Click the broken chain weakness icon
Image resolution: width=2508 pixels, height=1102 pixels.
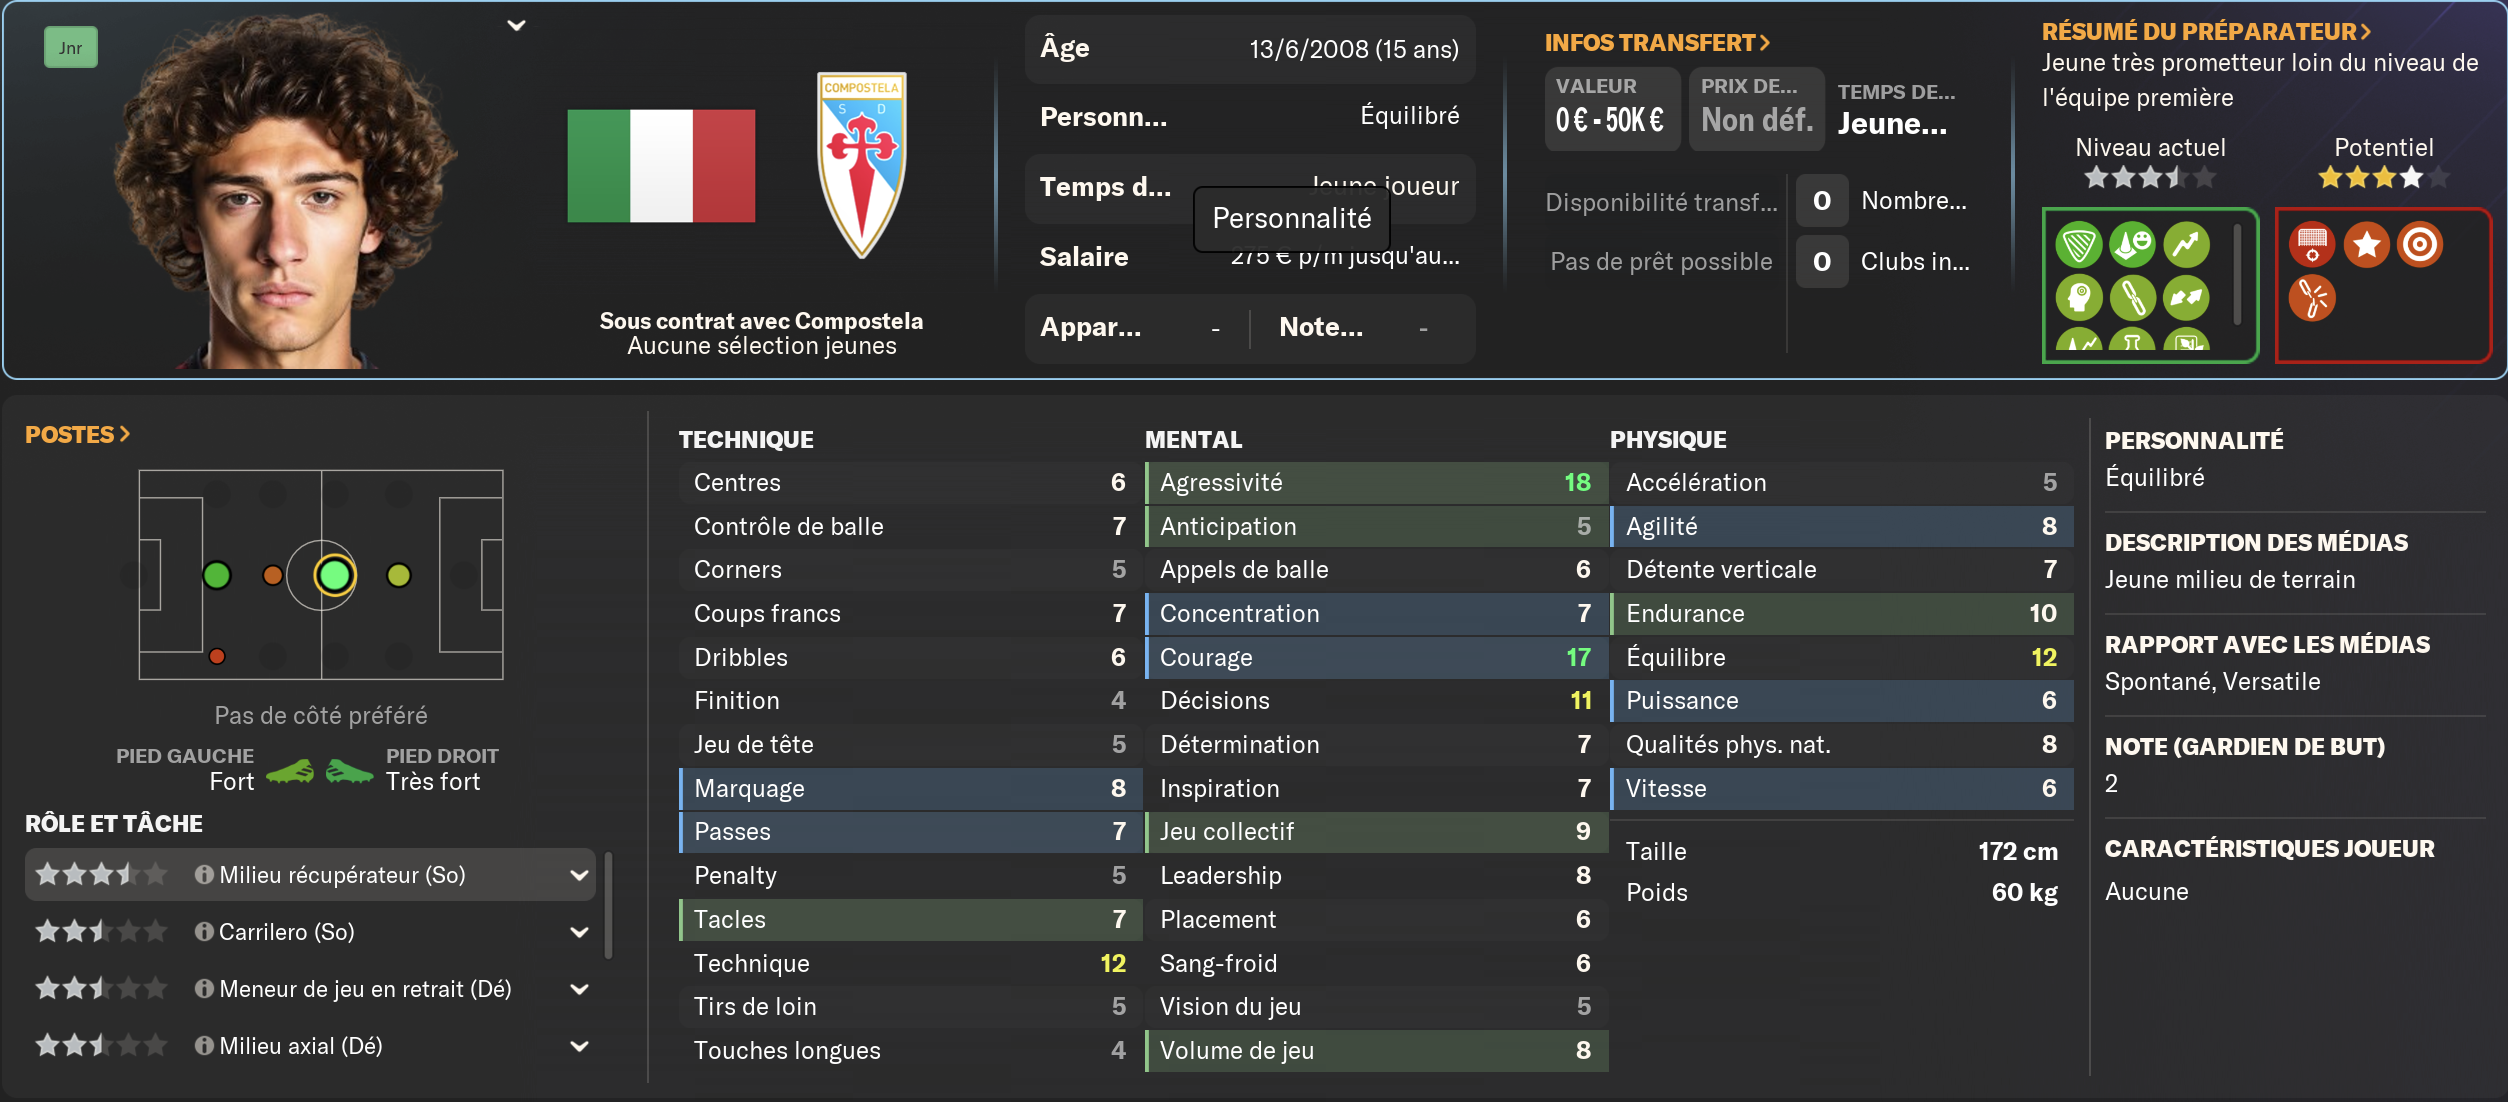[2312, 298]
